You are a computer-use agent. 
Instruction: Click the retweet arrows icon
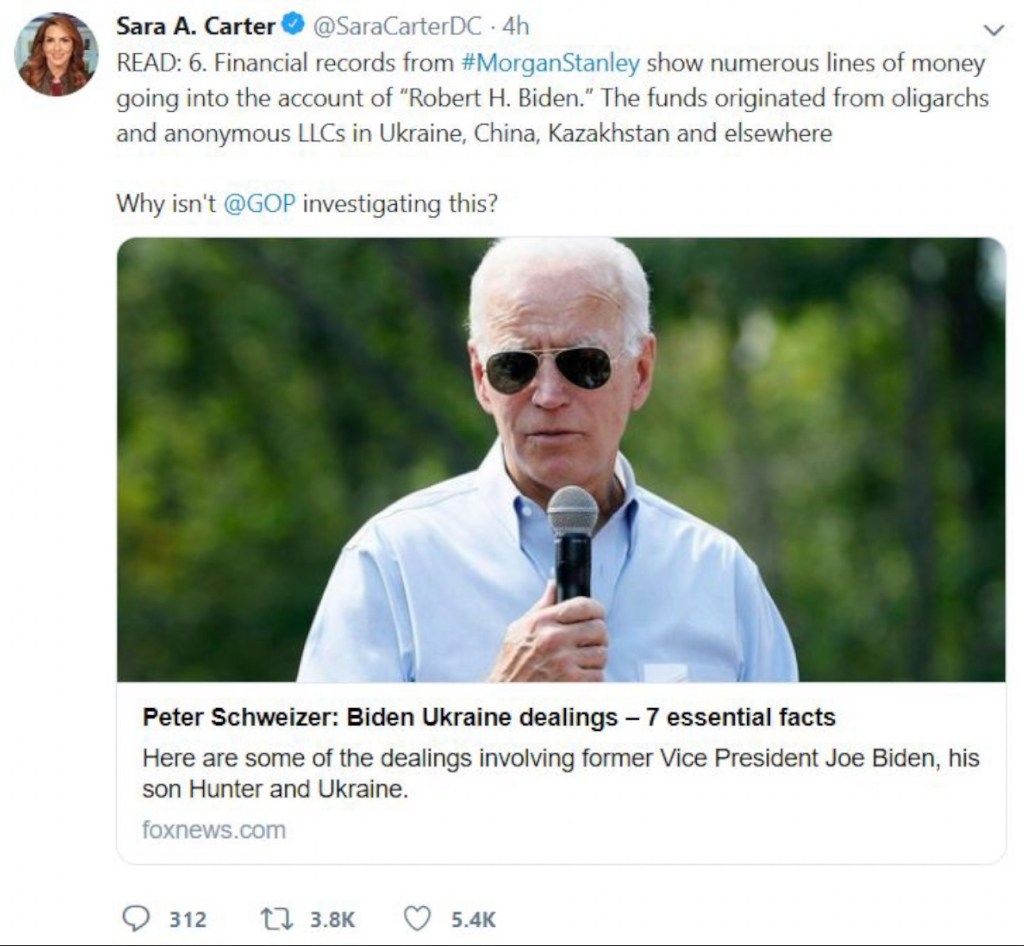click(x=274, y=919)
